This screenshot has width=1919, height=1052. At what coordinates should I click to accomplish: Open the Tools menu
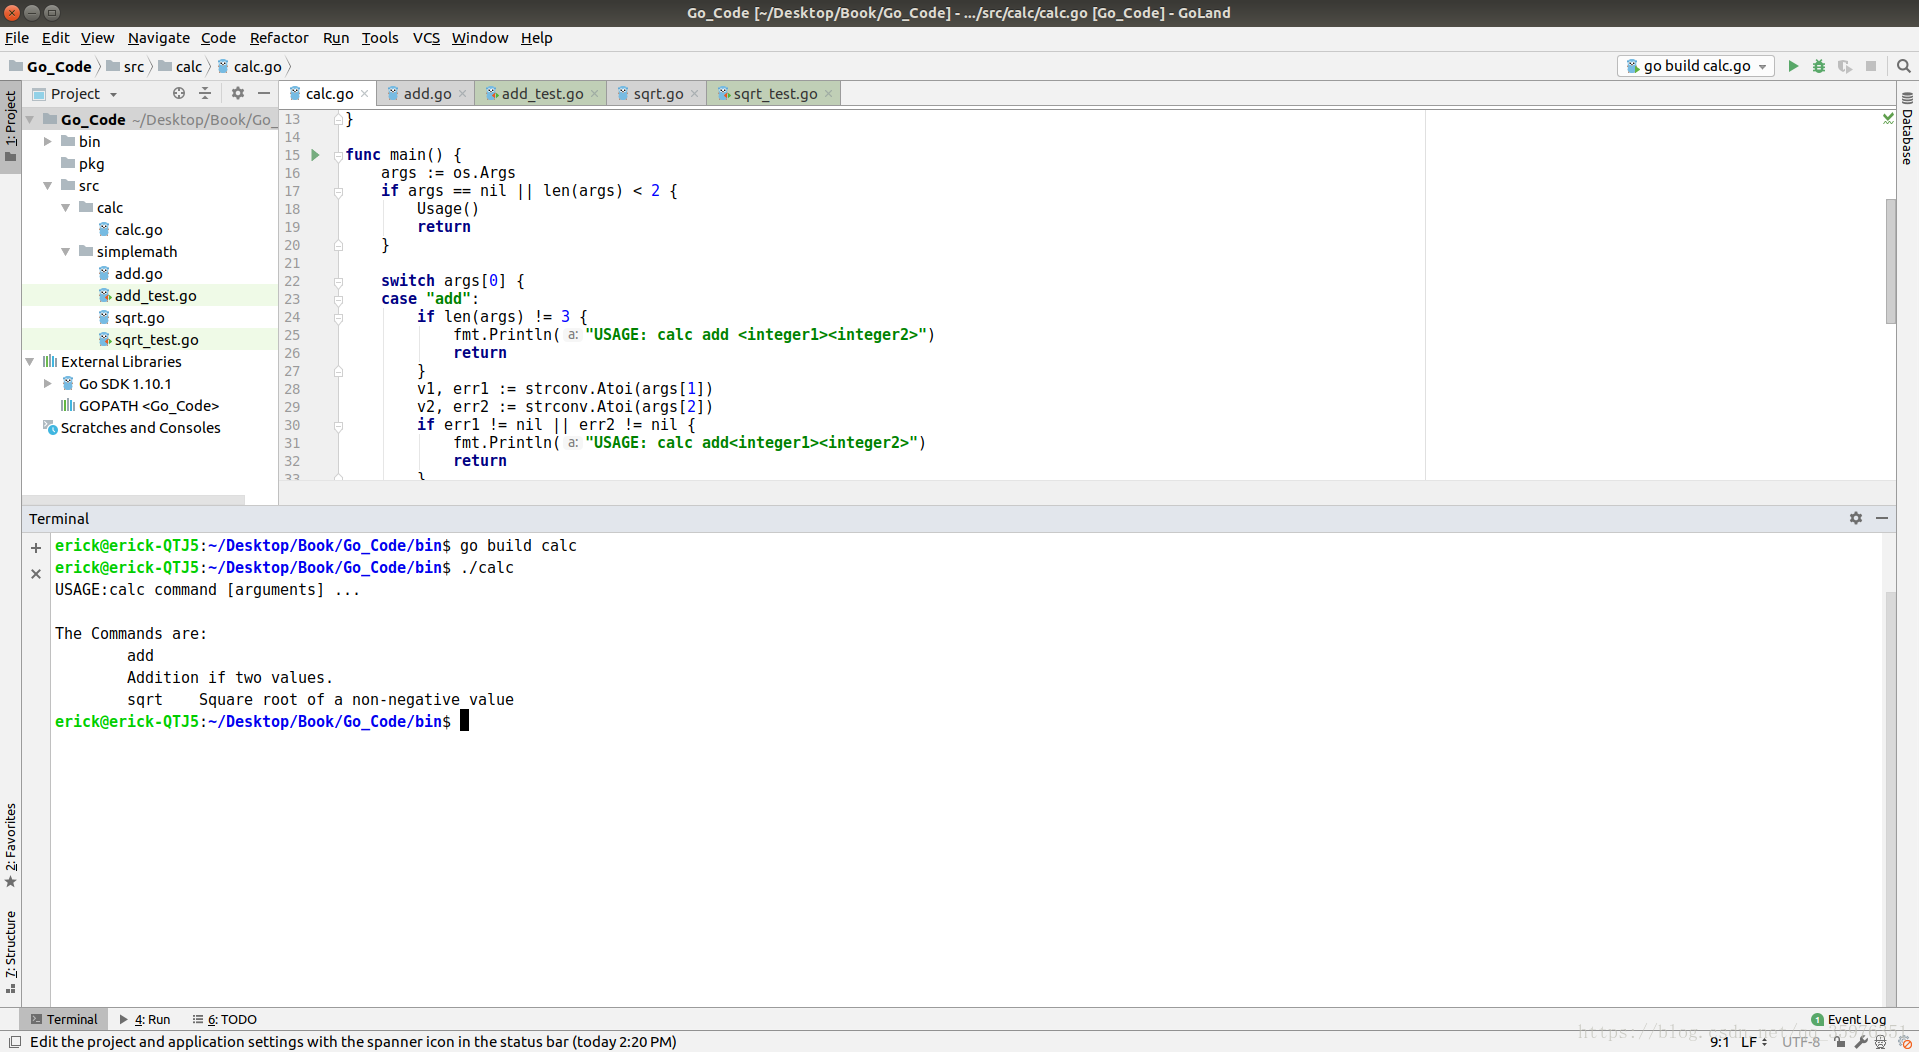tap(380, 38)
